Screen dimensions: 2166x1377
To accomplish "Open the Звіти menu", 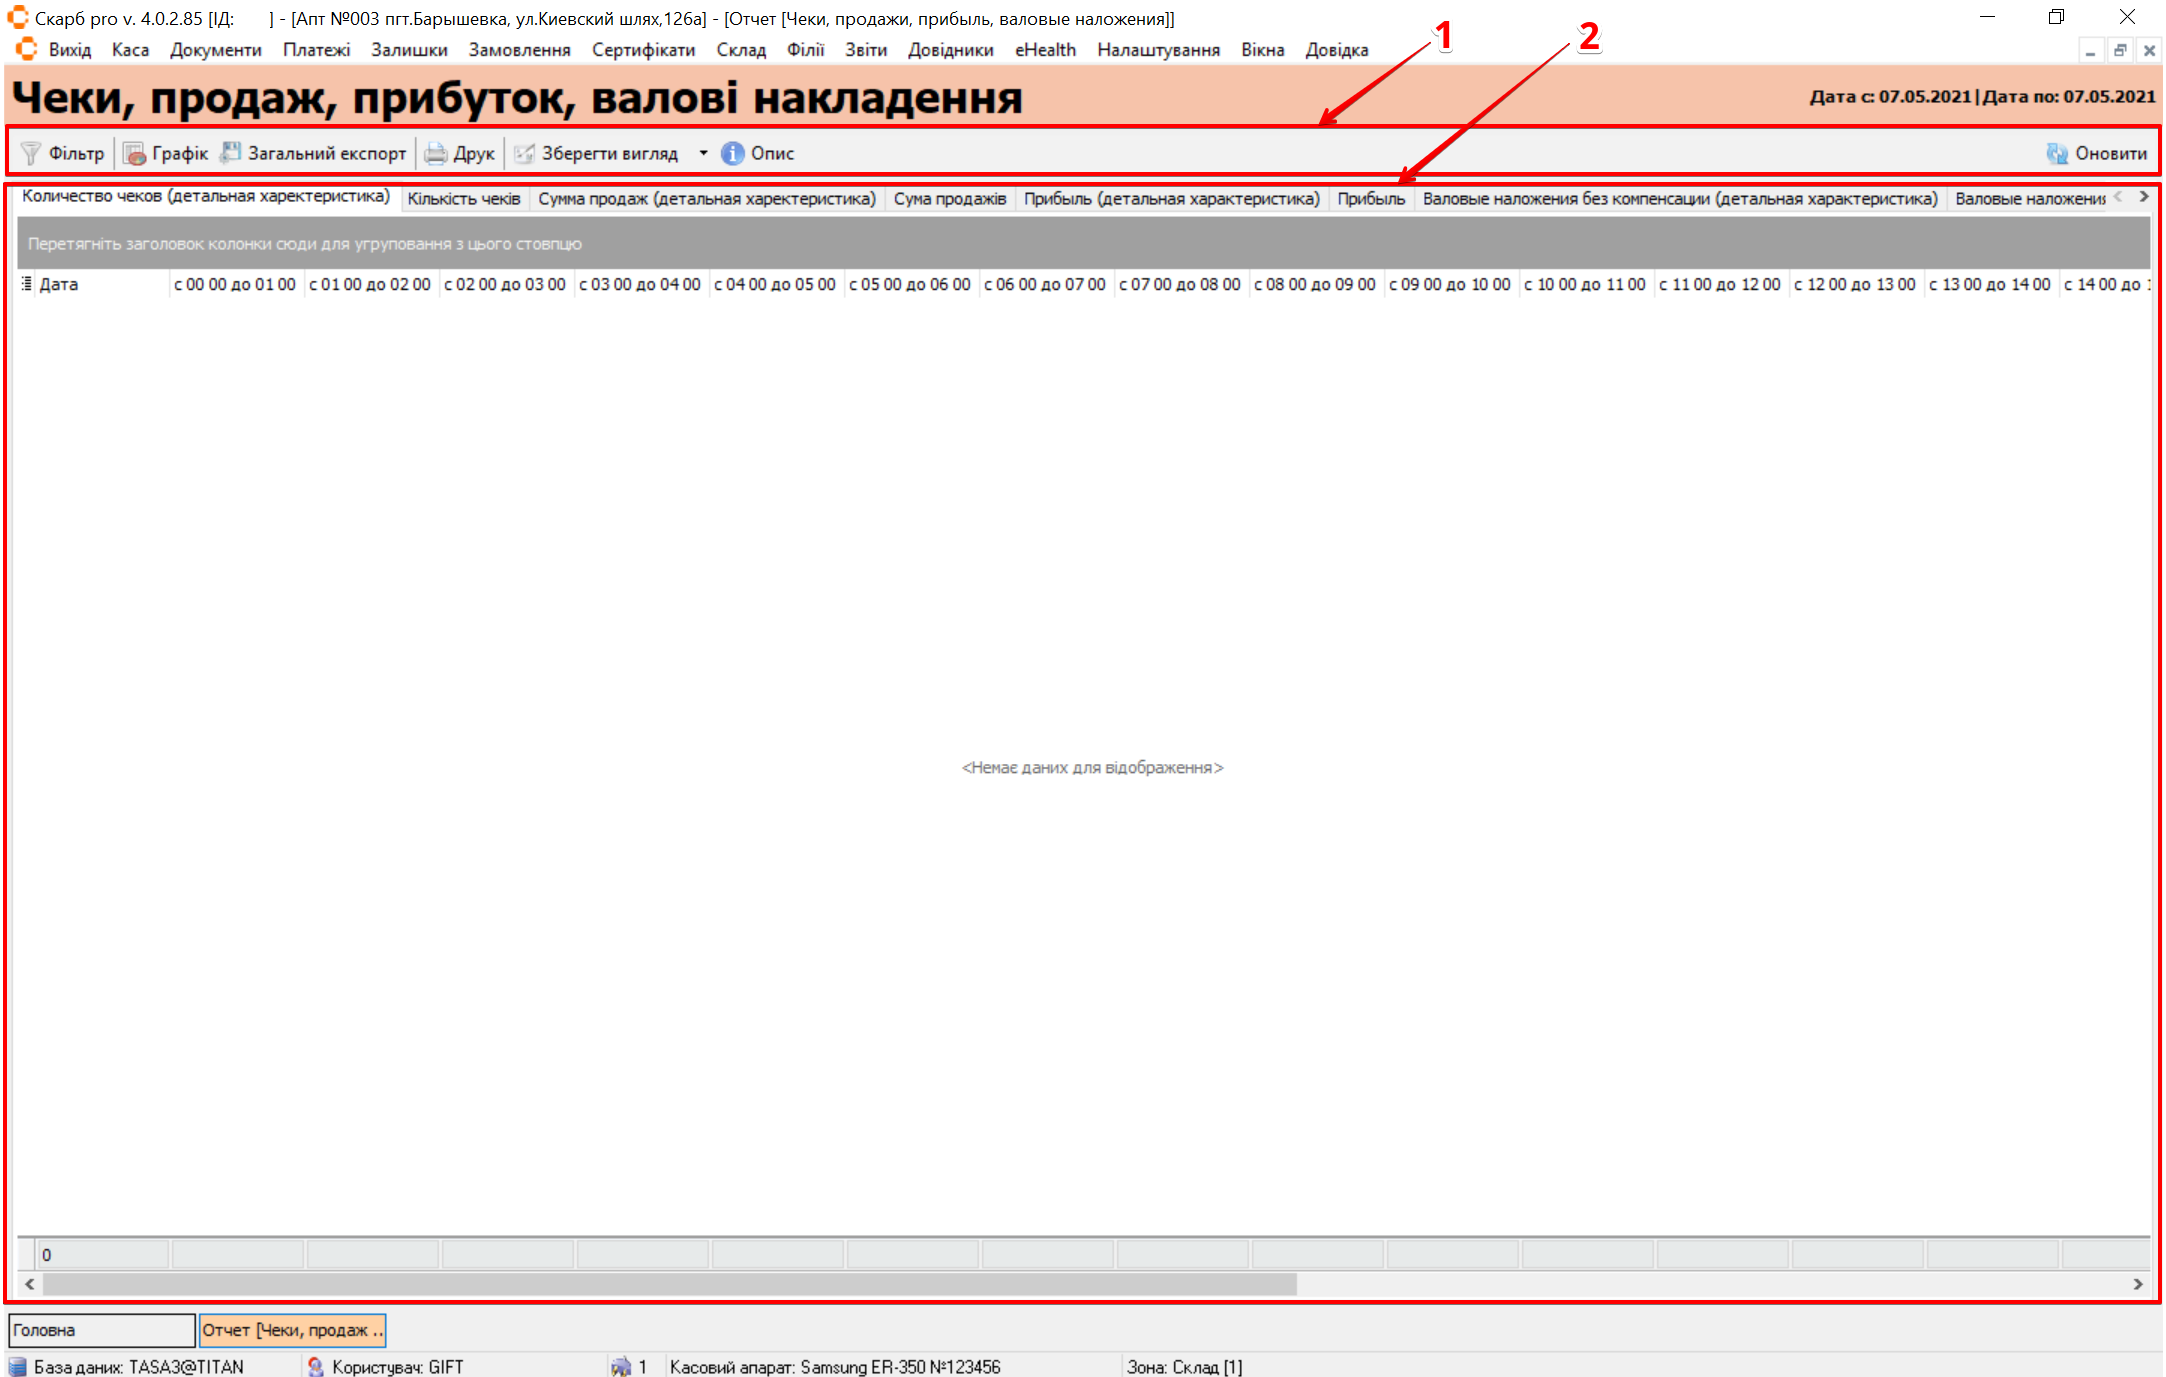I will coord(865,50).
